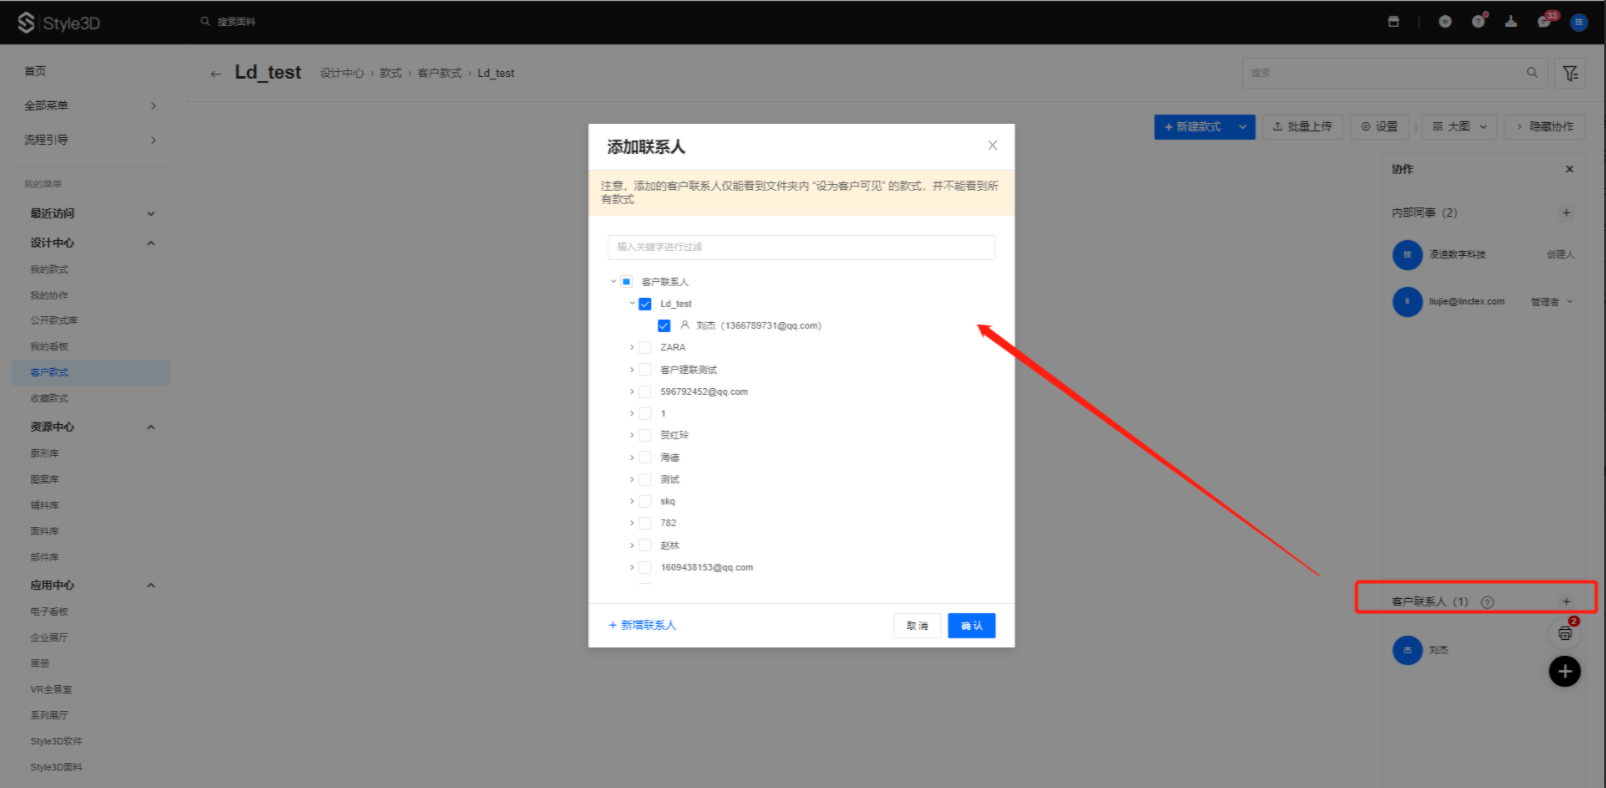
Task: Click the 确认 confirm button
Action: pyautogui.click(x=971, y=626)
